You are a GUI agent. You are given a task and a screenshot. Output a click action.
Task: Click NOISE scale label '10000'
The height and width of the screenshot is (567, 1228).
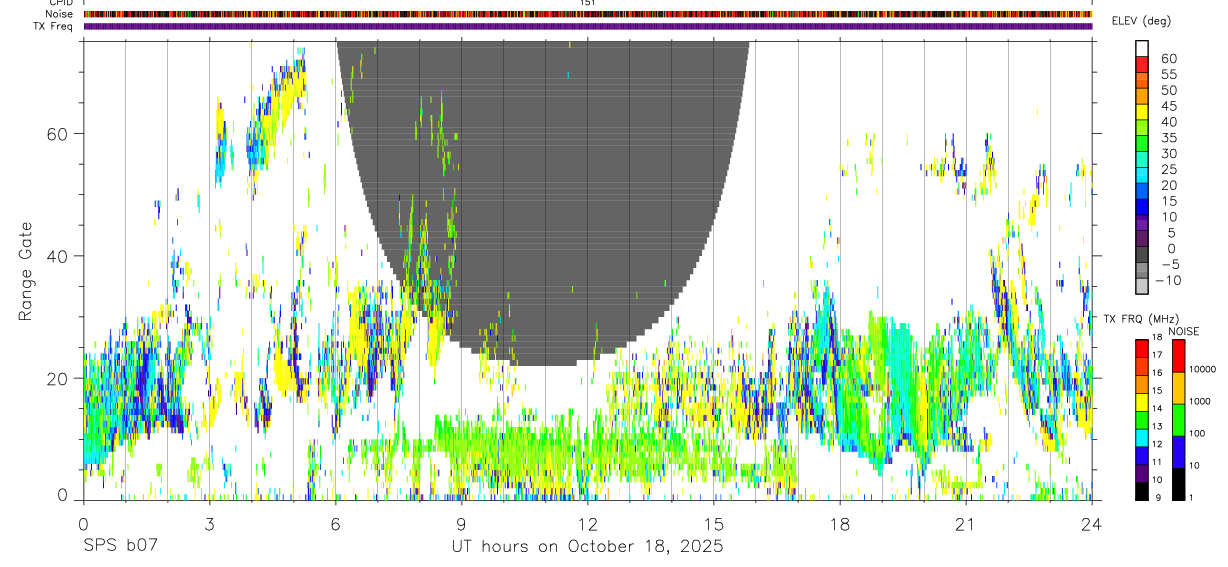tap(1202, 369)
